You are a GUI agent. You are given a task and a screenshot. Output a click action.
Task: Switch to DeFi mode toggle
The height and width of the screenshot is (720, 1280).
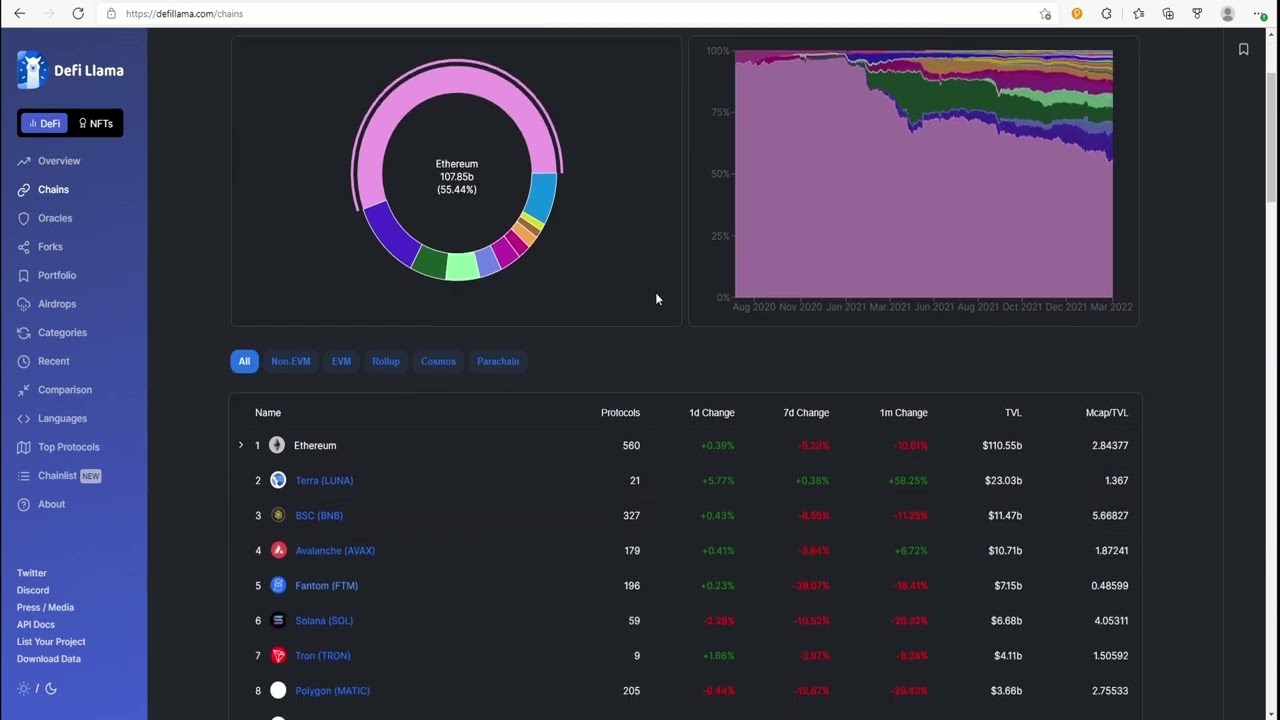pos(44,123)
